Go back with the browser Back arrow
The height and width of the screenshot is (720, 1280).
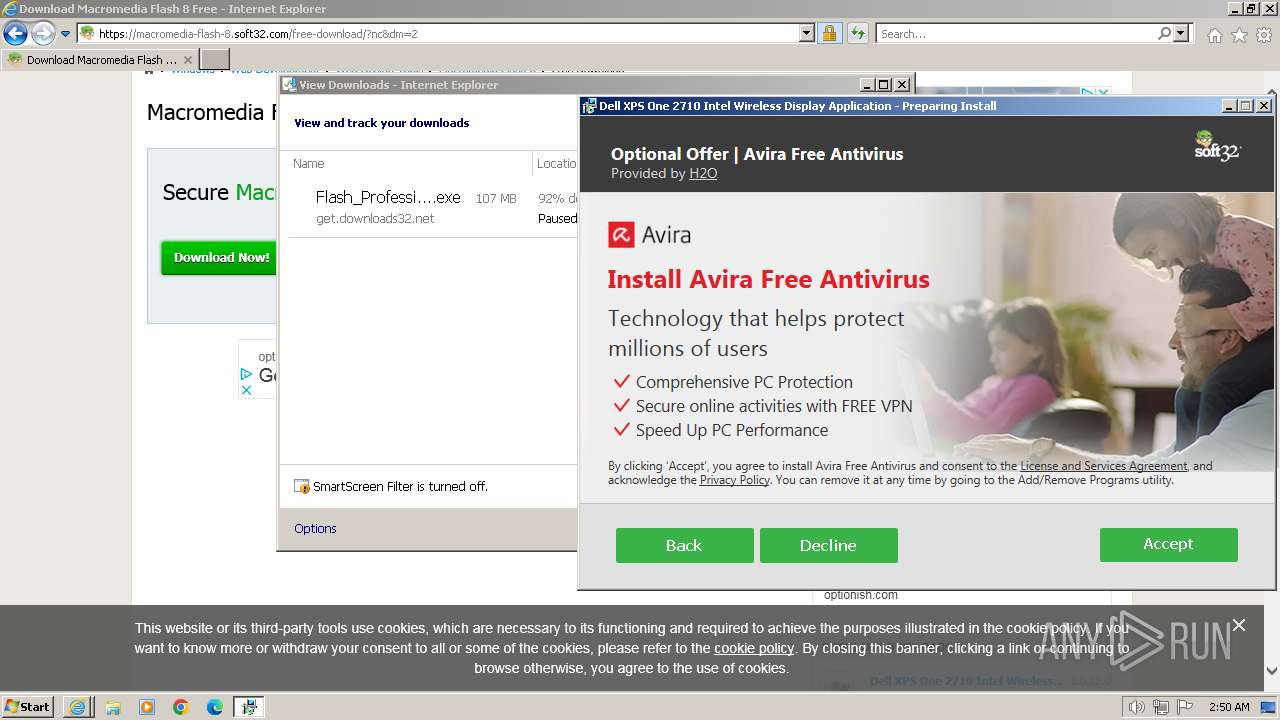(15, 34)
